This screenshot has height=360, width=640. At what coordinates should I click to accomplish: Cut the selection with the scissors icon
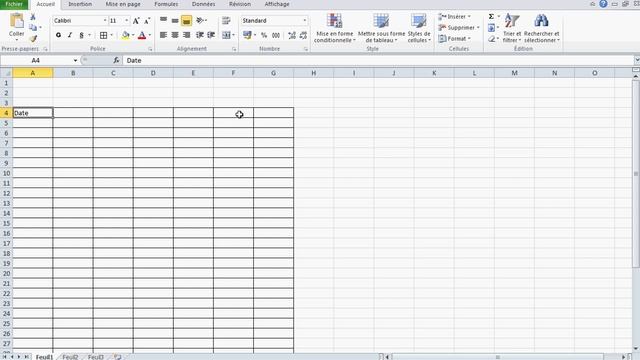coord(33,17)
